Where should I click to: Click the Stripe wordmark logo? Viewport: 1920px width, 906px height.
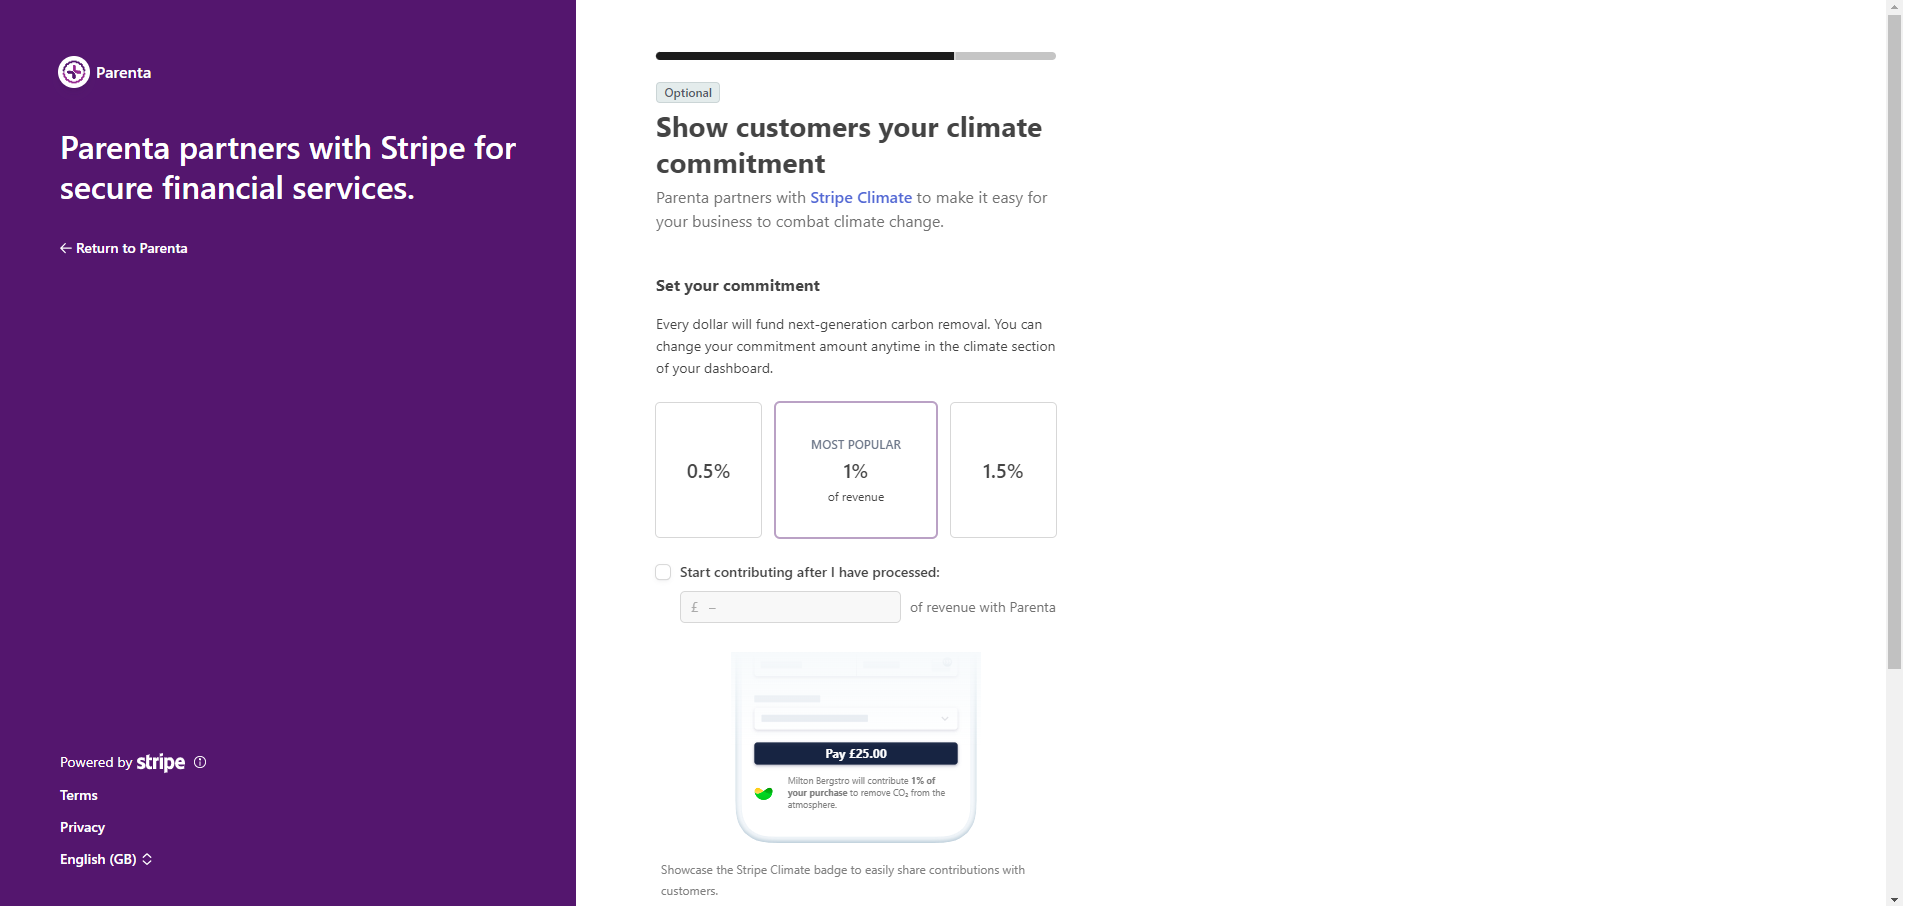click(161, 762)
